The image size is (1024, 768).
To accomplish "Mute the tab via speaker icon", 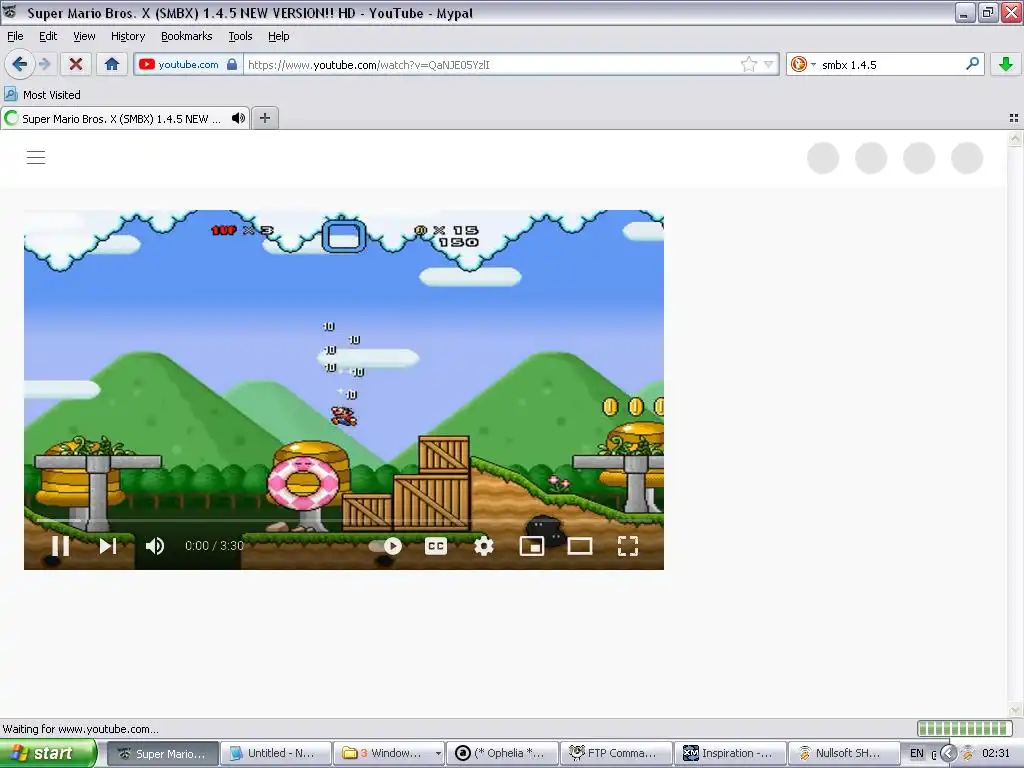I will [238, 118].
